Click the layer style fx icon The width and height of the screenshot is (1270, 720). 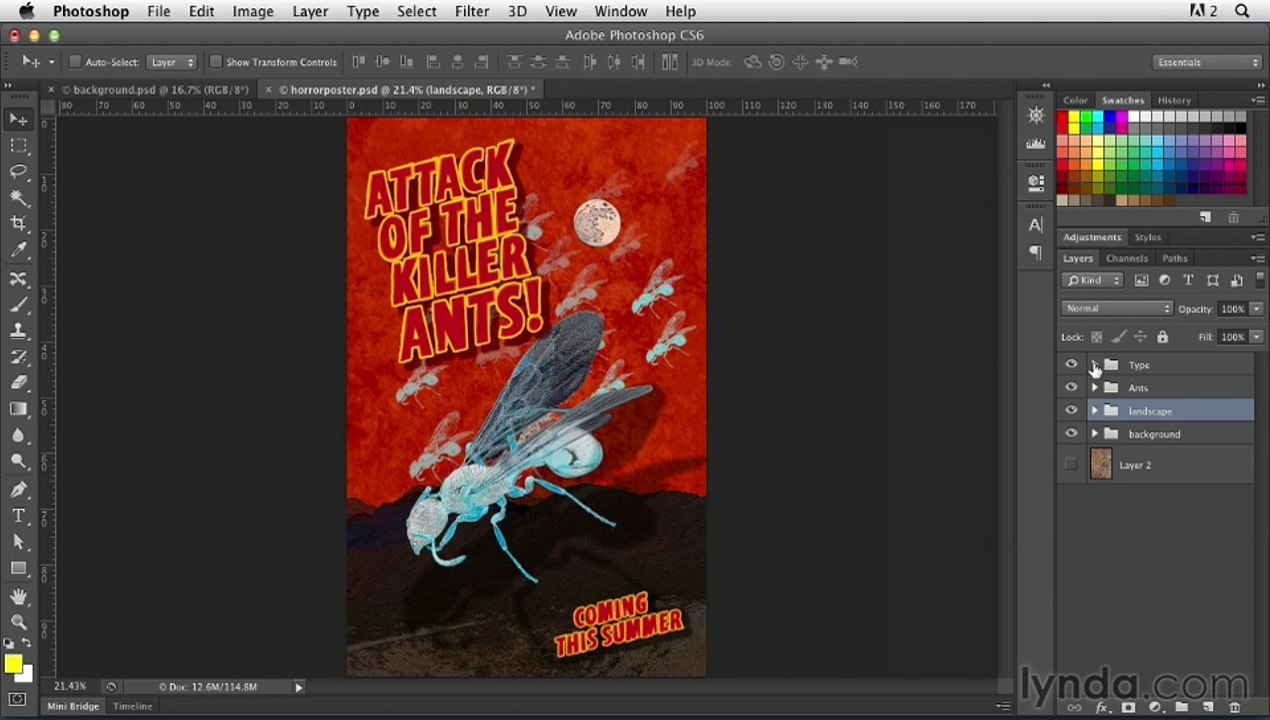tap(1104, 707)
